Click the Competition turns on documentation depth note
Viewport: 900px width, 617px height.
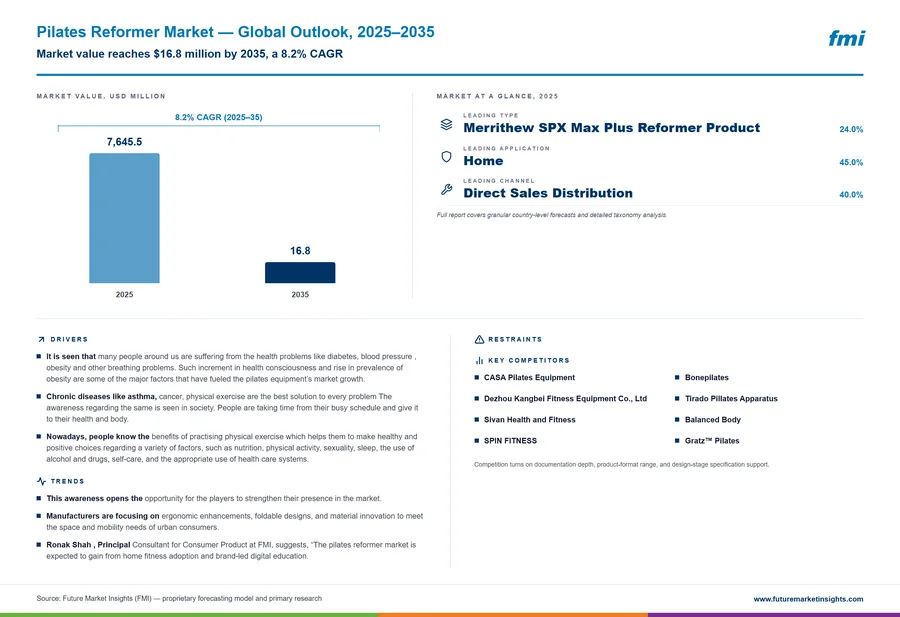[x=622, y=464]
